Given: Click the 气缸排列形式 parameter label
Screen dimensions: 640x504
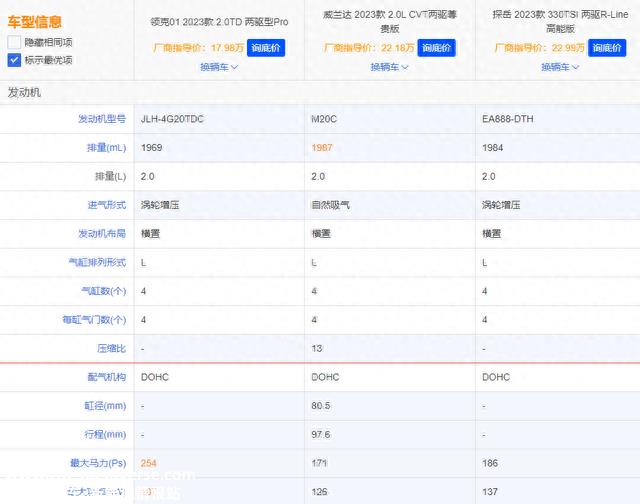Looking at the screenshot, I should [97, 262].
